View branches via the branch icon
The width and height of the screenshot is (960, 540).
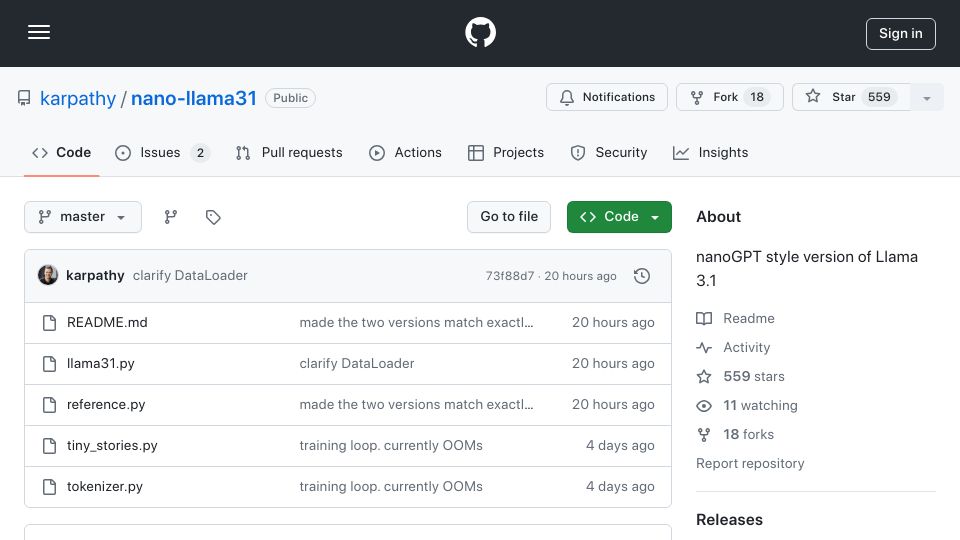(x=171, y=217)
